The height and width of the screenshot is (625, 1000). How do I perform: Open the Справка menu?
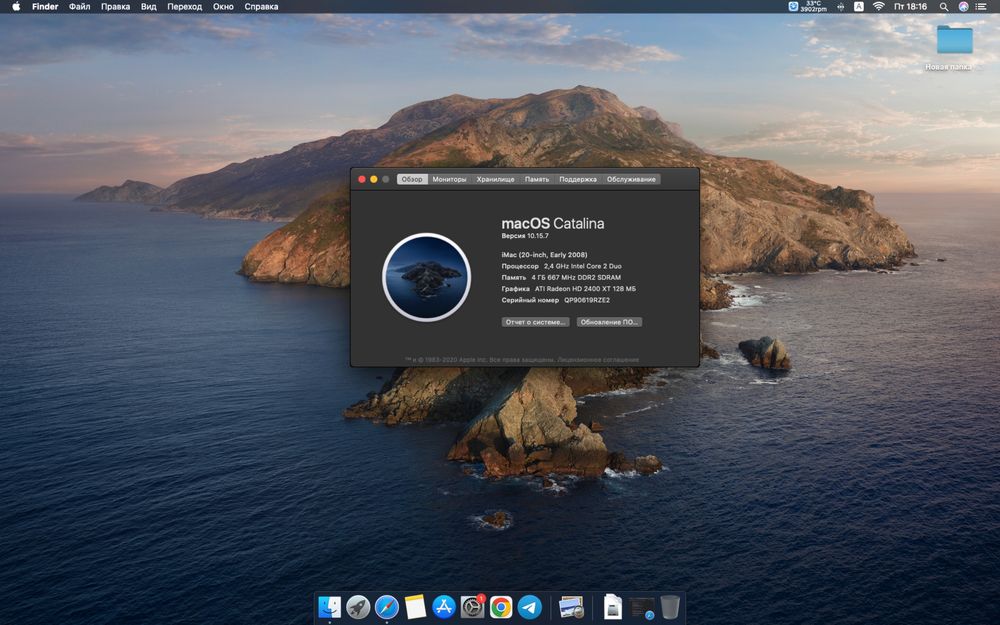coord(261,6)
